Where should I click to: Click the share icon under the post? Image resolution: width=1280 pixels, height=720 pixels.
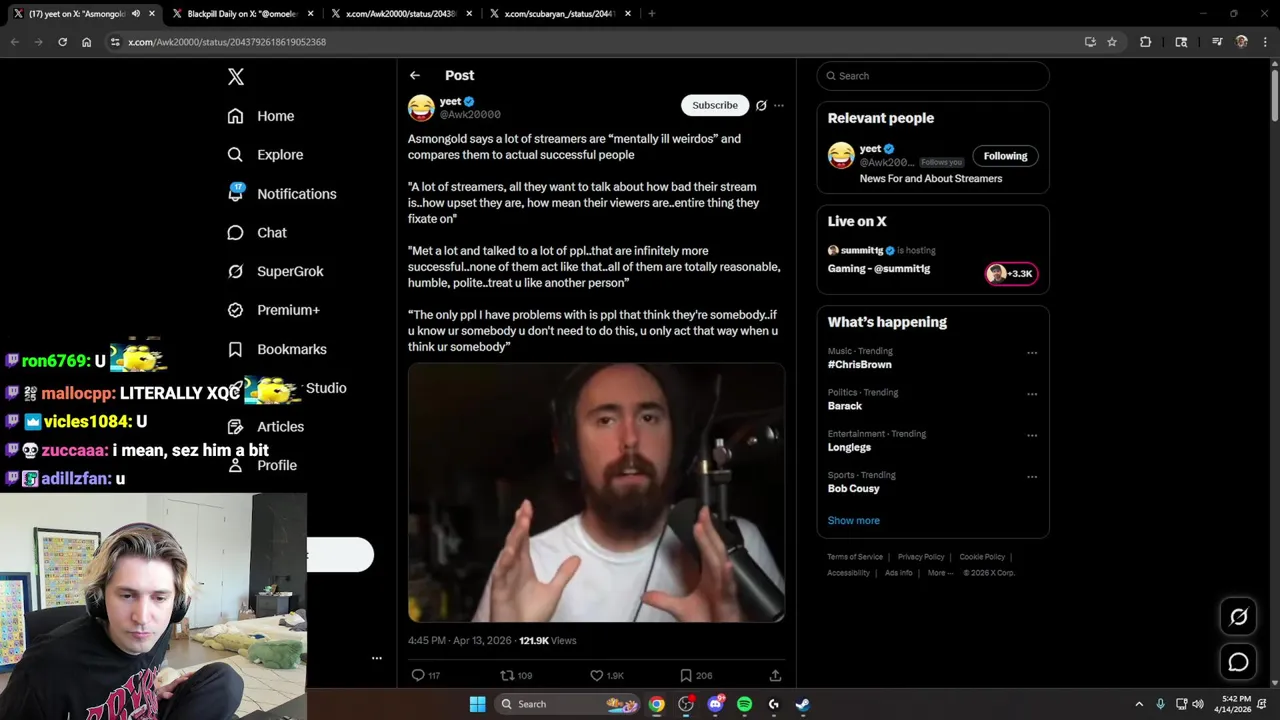(775, 676)
